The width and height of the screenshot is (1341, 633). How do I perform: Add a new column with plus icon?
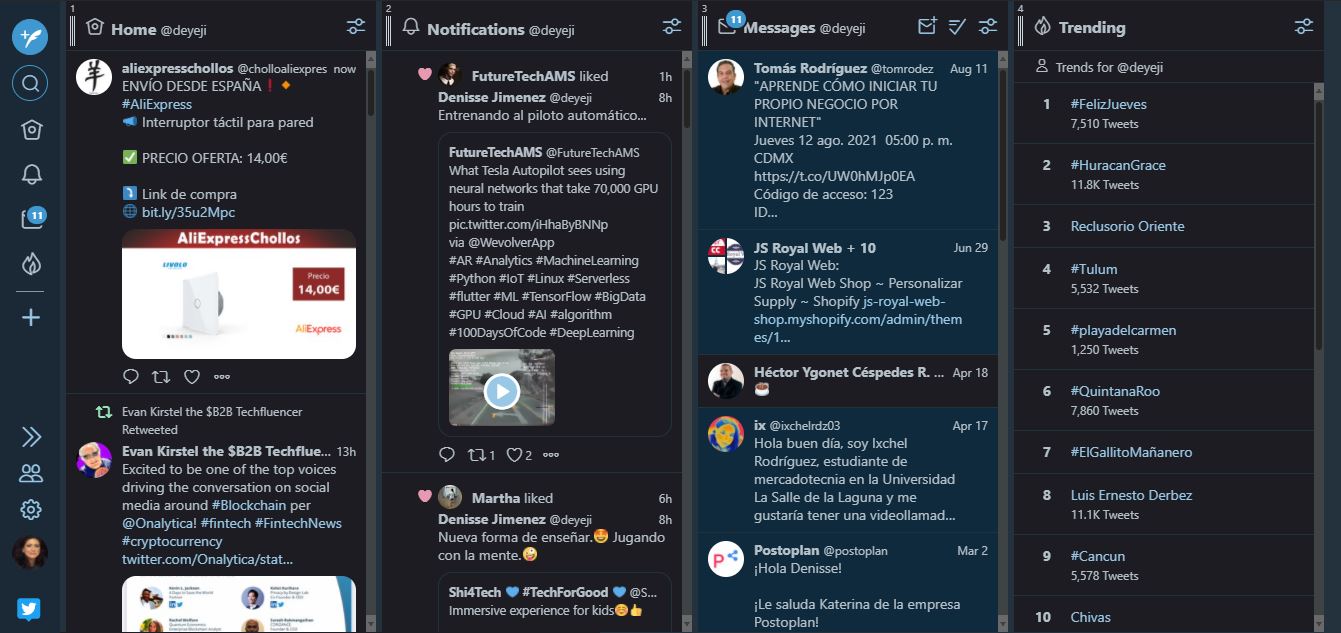click(x=31, y=318)
